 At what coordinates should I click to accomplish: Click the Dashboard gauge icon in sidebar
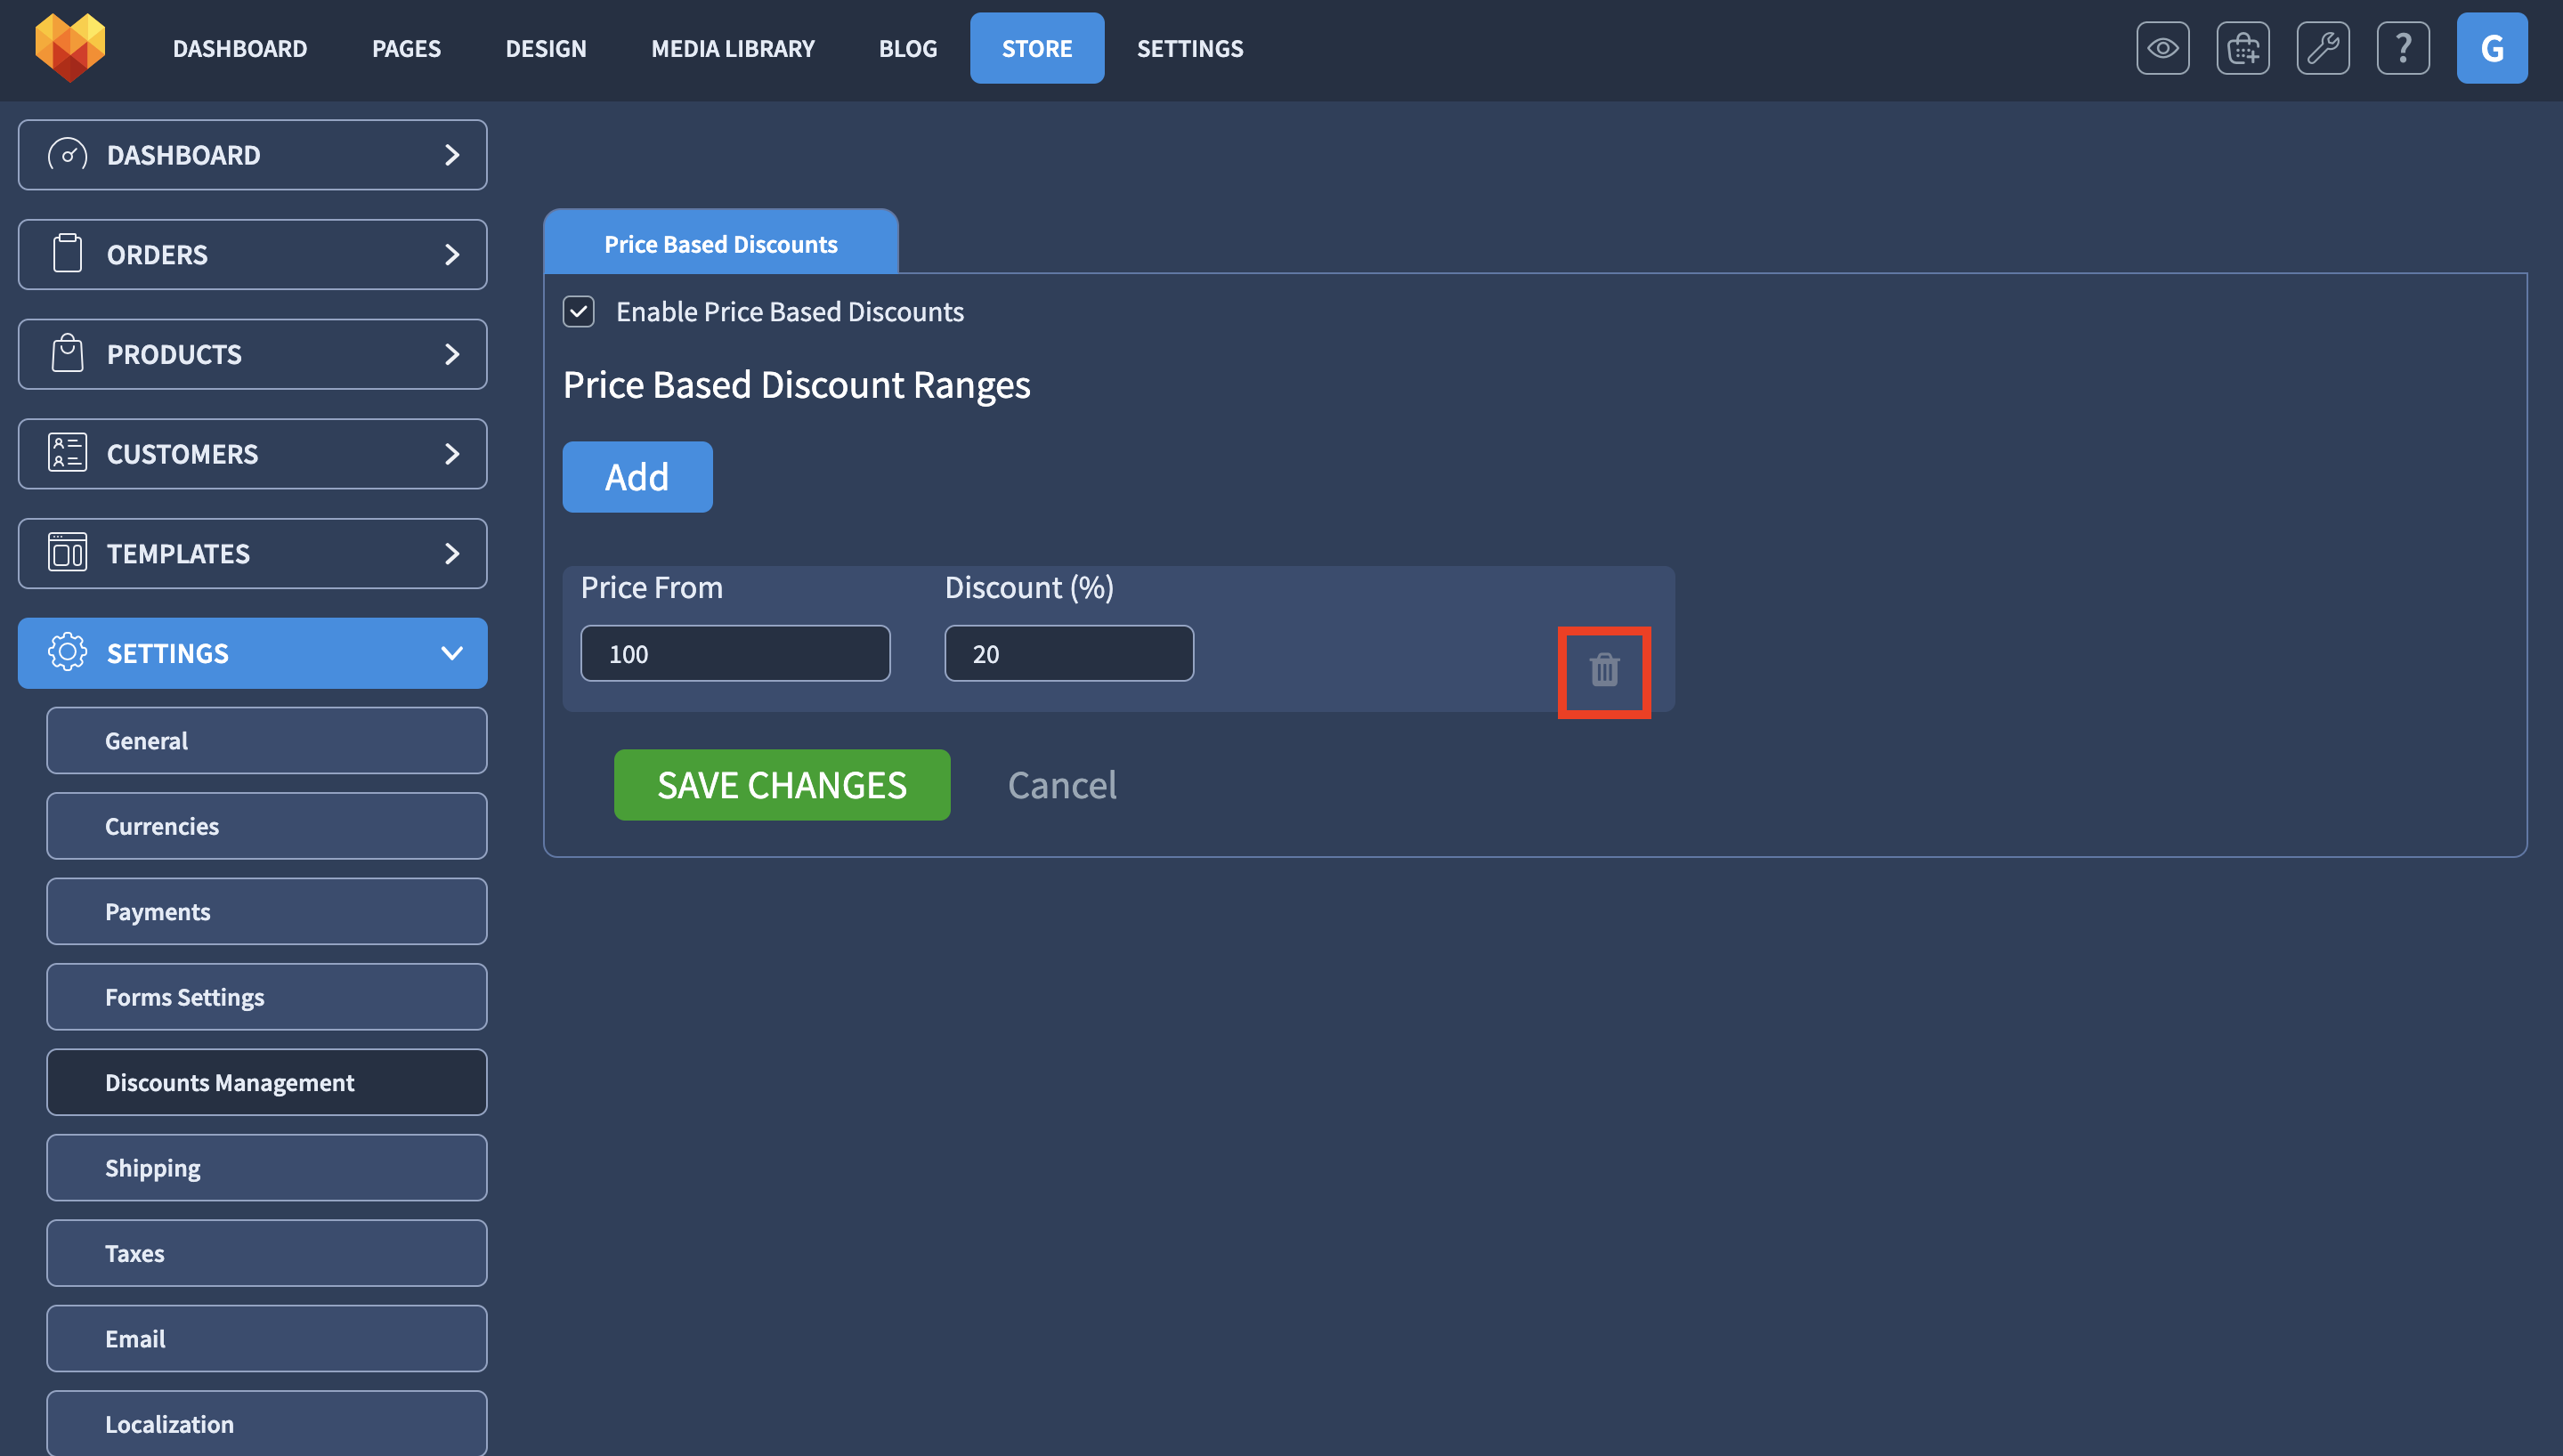(67, 155)
